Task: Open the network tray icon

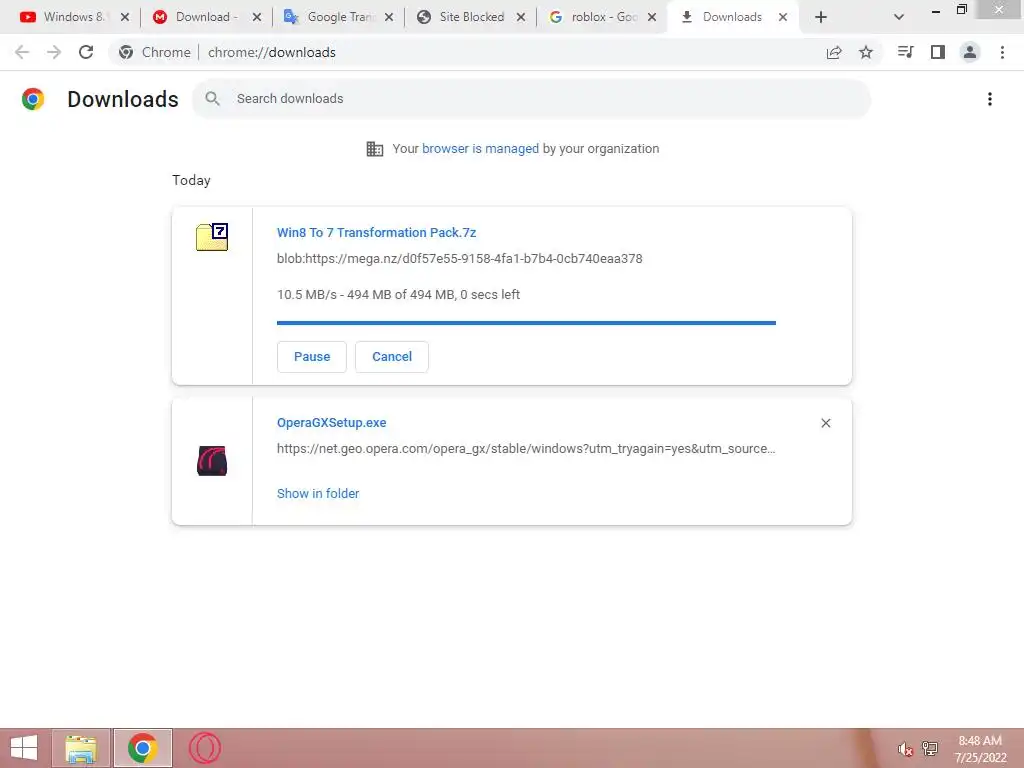Action: 929,748
